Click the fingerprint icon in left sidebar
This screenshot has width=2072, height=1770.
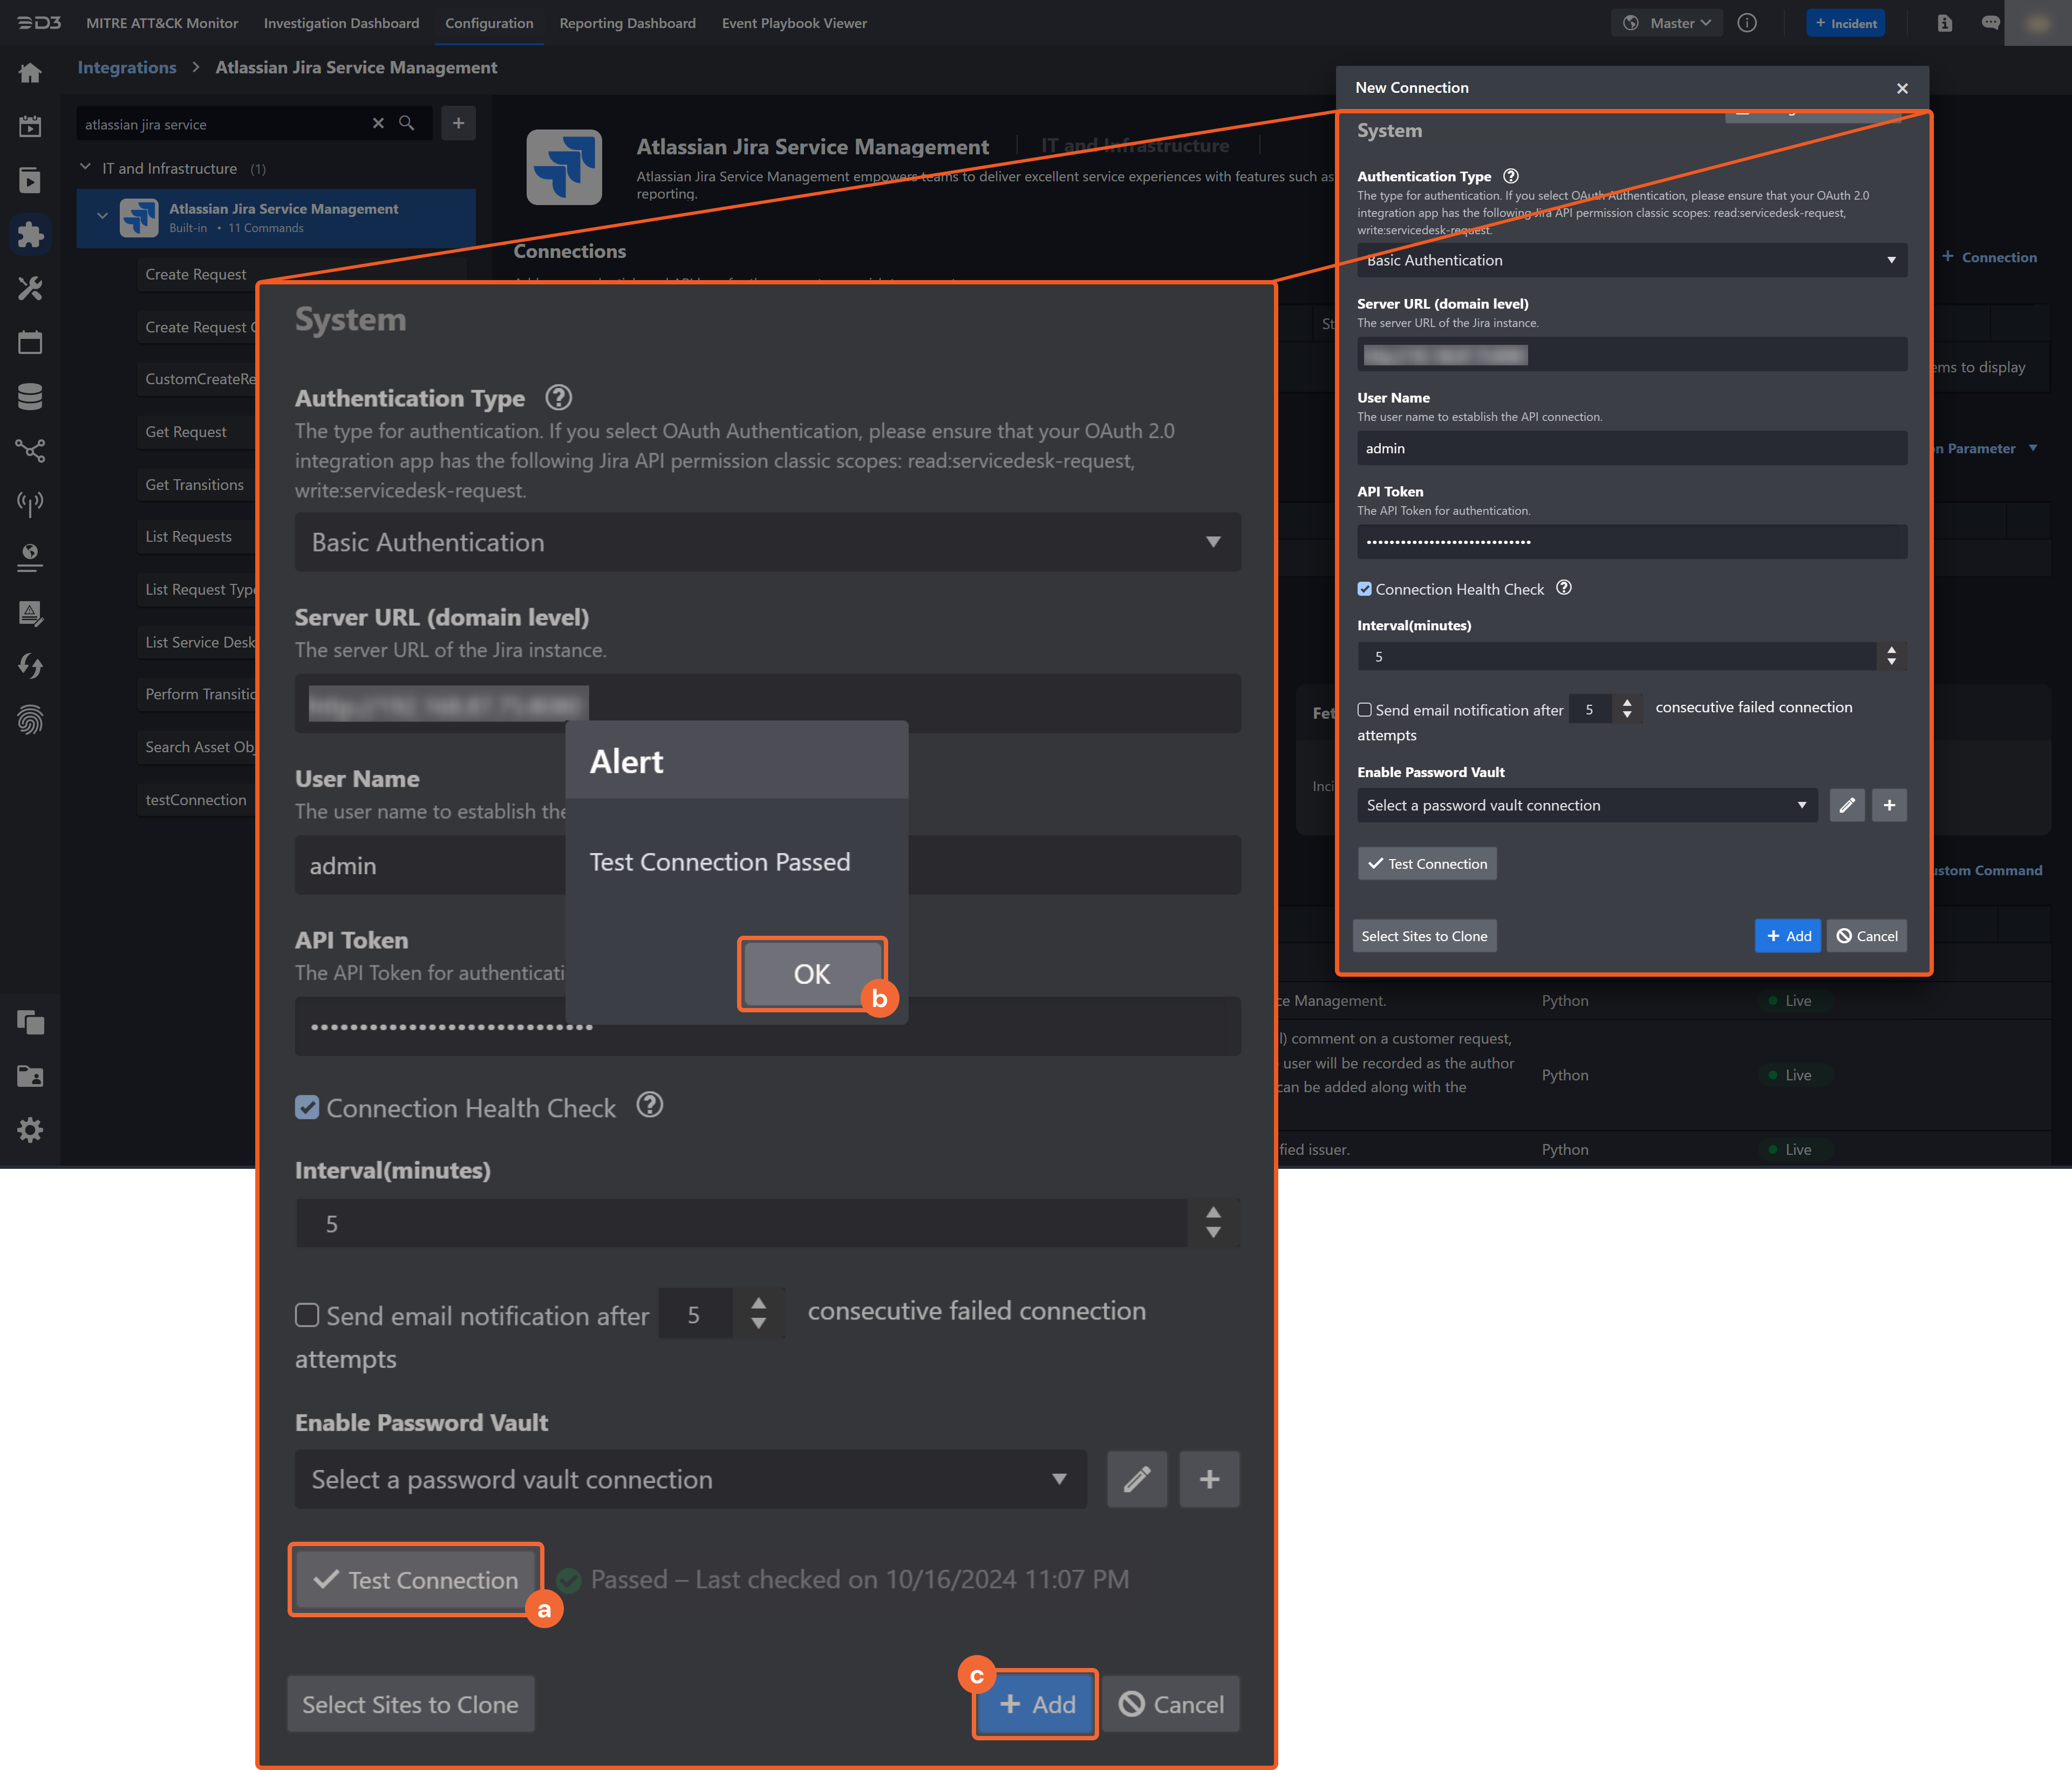coord(30,720)
